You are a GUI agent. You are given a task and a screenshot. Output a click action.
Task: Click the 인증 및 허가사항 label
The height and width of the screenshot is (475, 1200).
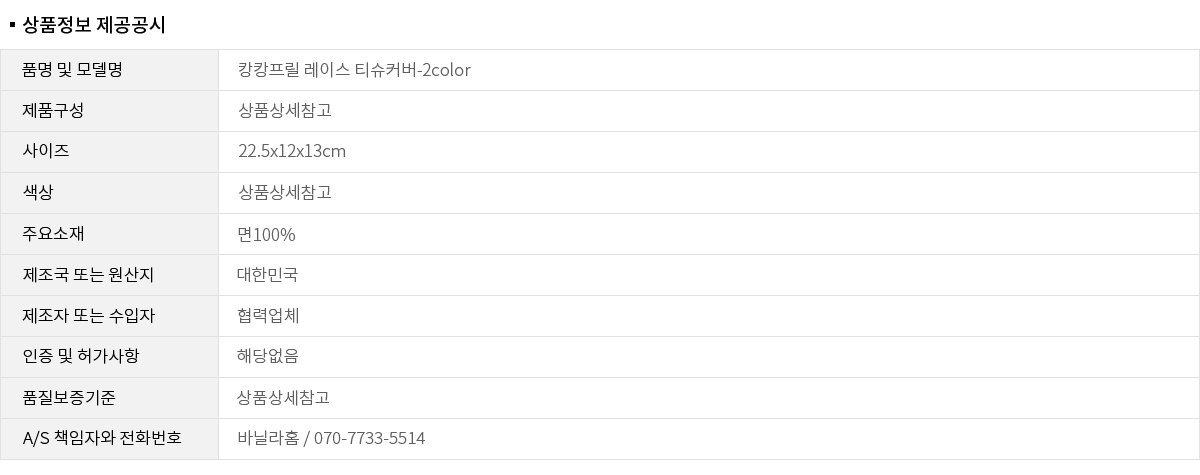point(81,356)
